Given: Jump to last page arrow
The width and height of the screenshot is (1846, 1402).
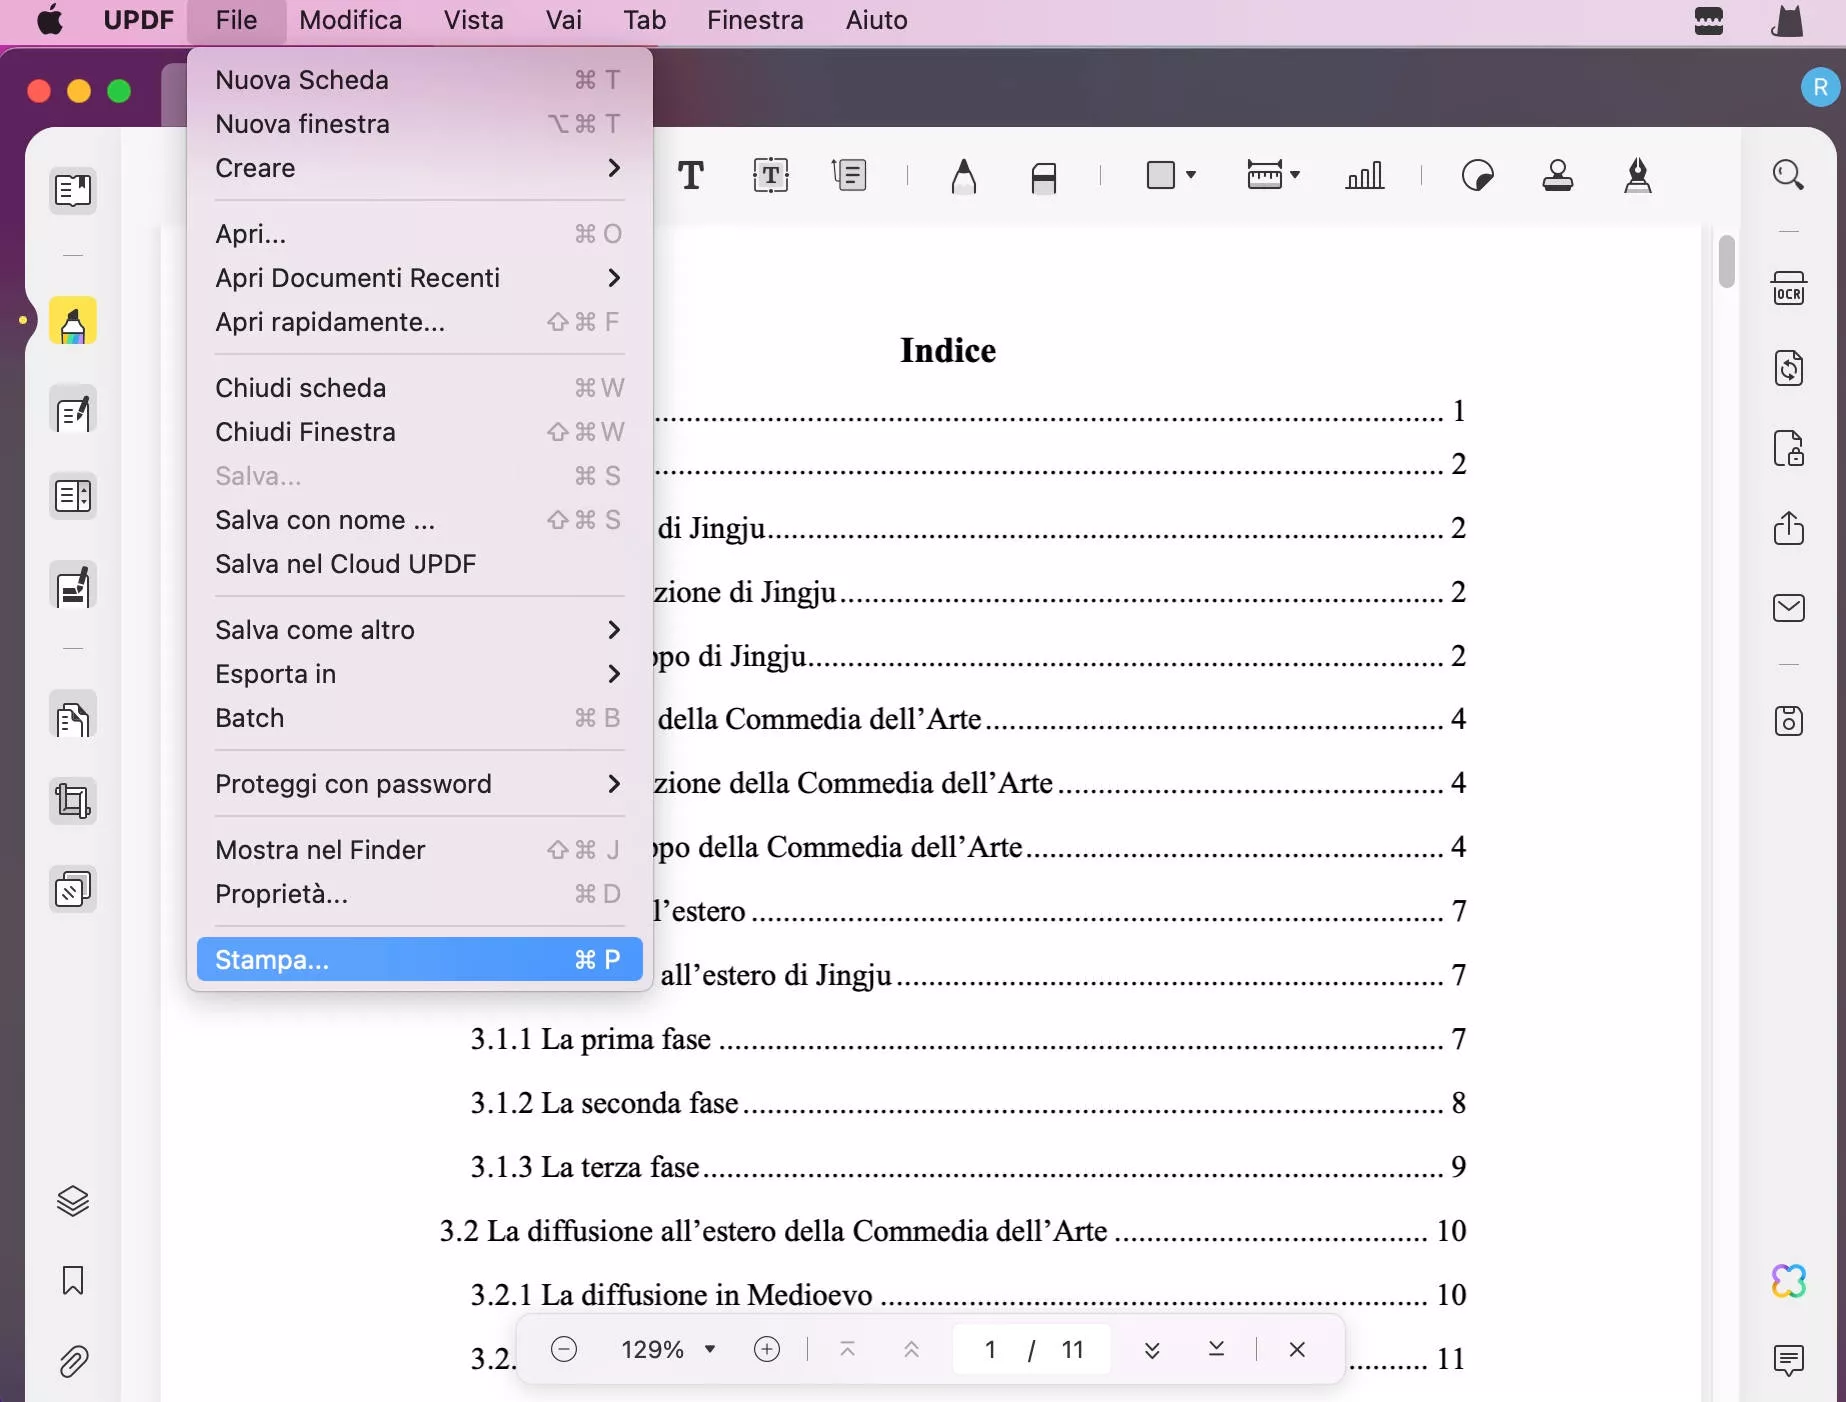Looking at the screenshot, I should pyautogui.click(x=1216, y=1350).
